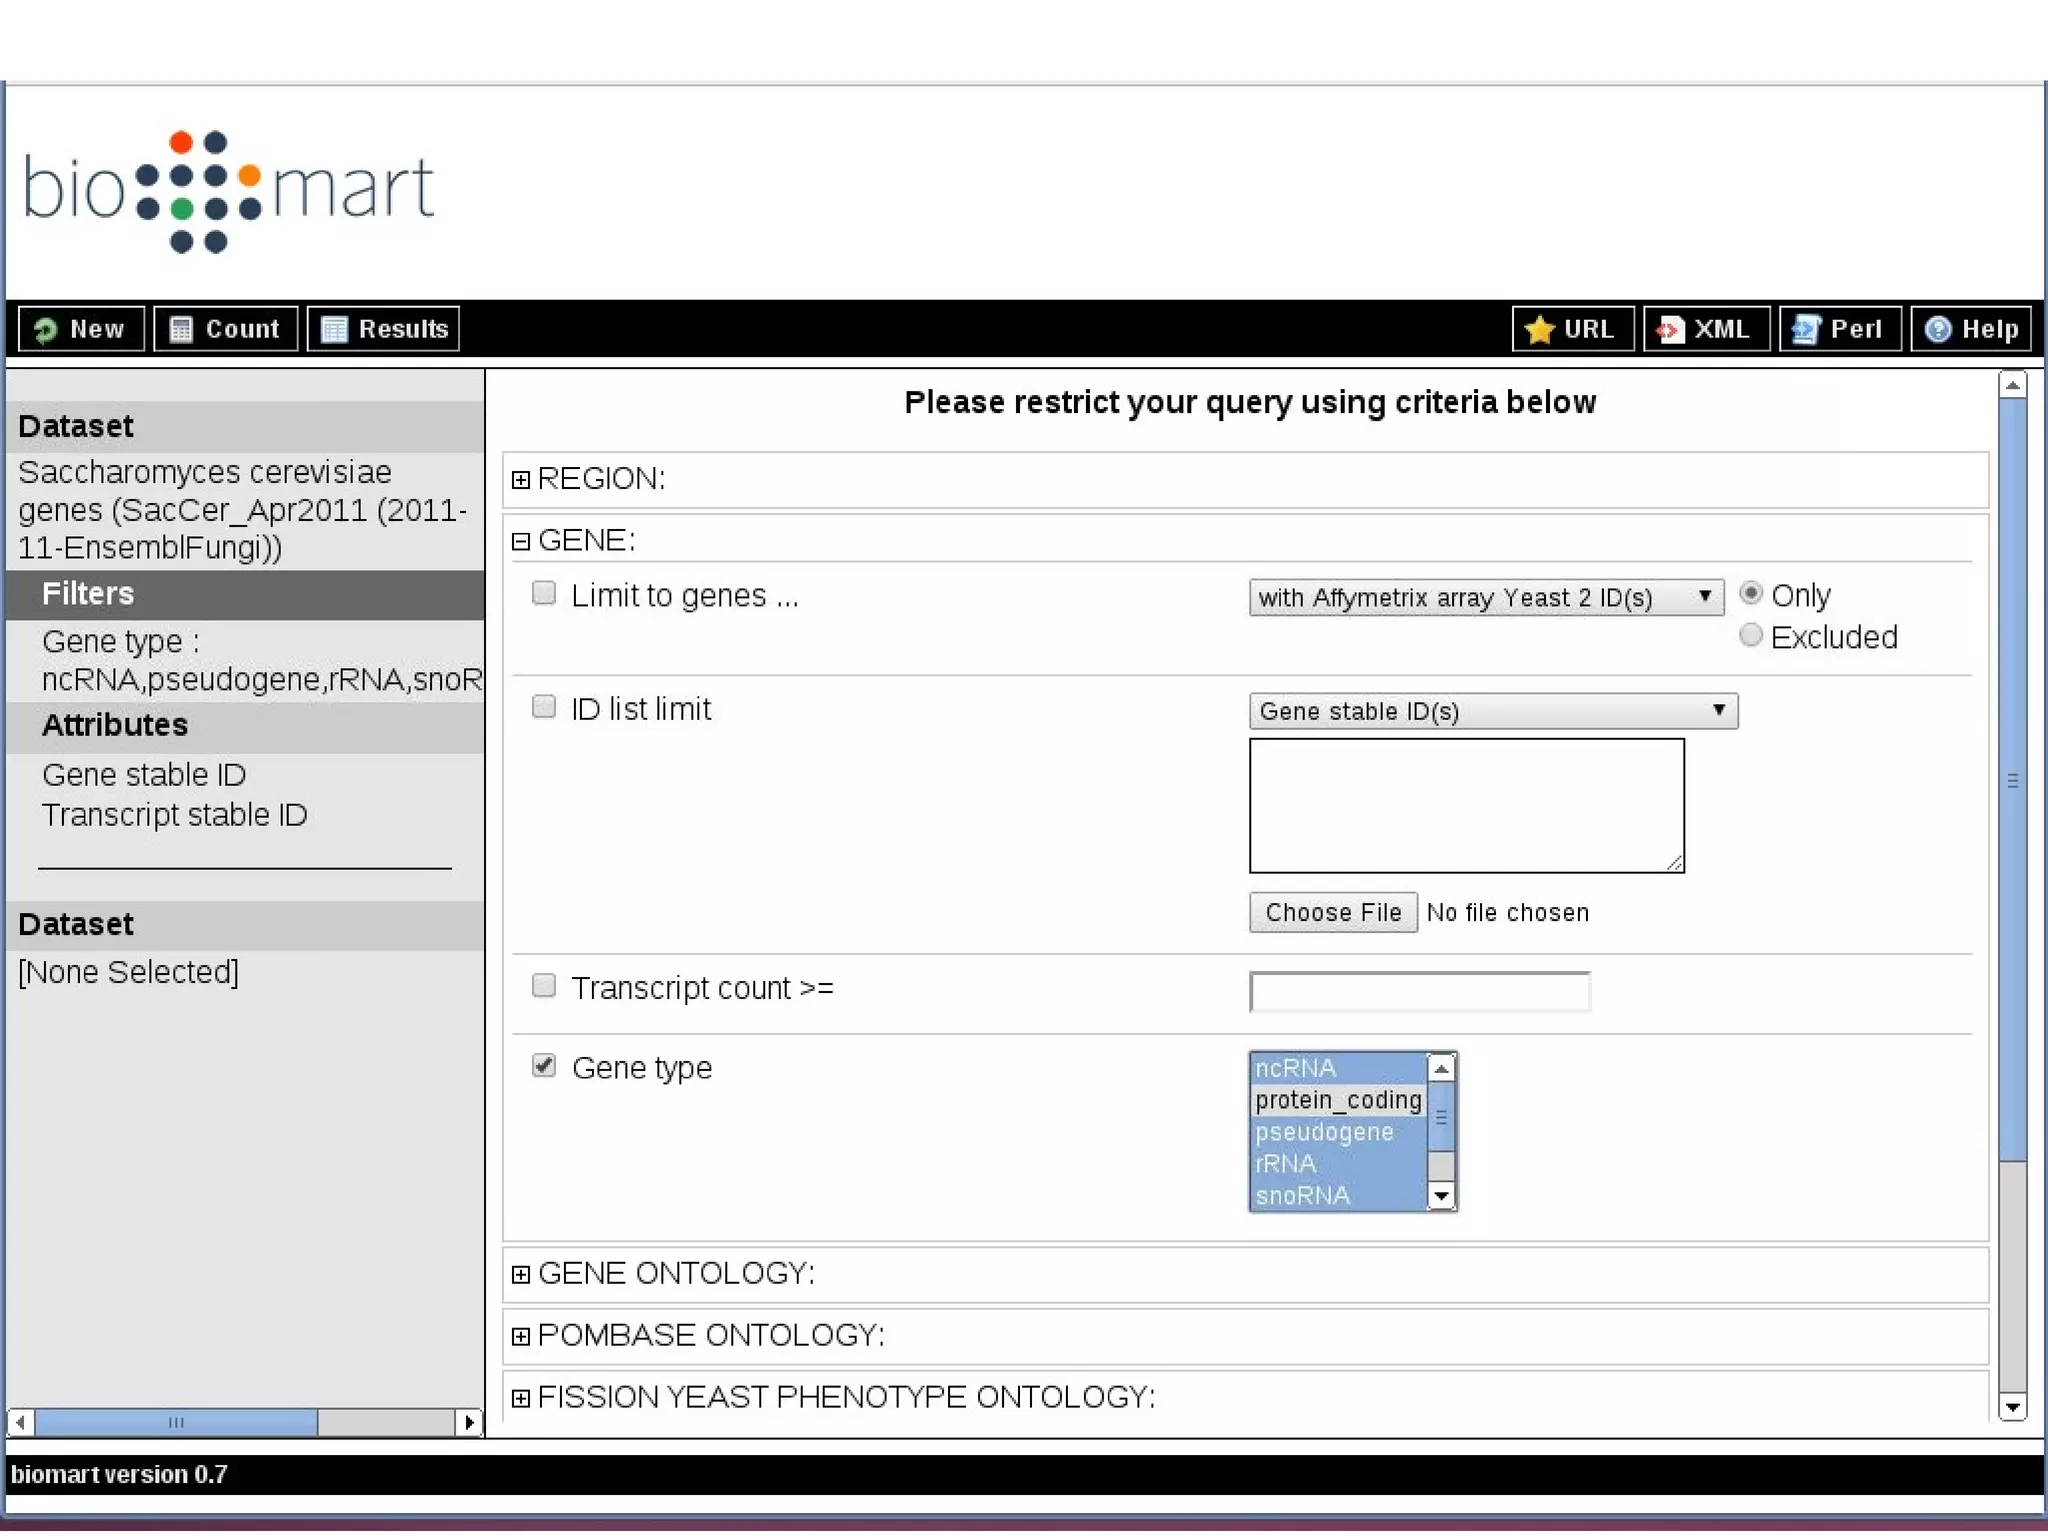Open Attributes in the left panel
This screenshot has height=1536, width=2048.
click(x=115, y=725)
